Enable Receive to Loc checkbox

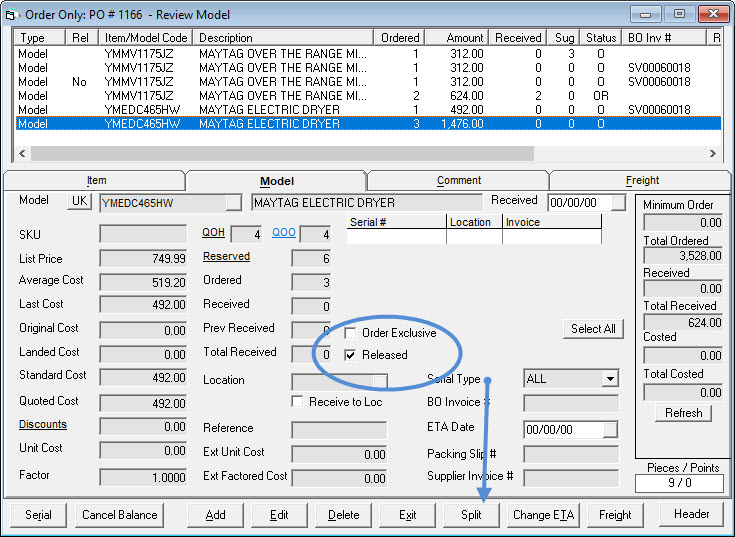(x=297, y=402)
